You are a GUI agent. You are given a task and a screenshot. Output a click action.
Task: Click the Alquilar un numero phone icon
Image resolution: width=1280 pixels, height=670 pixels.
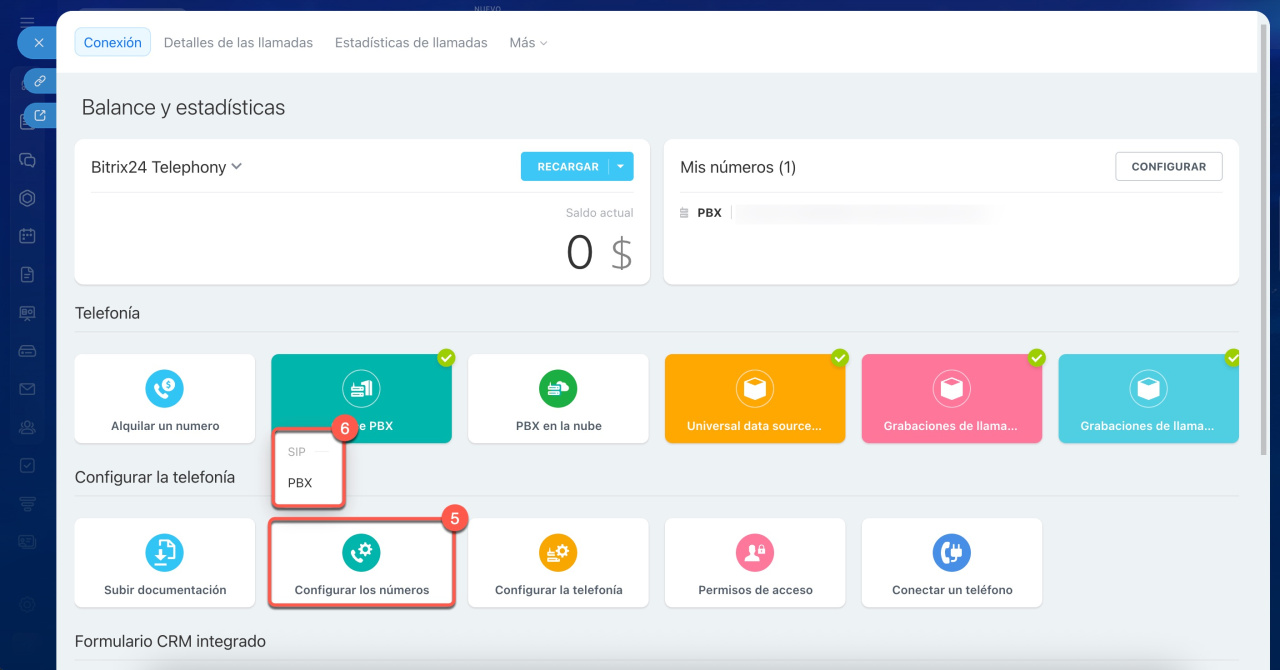point(164,388)
